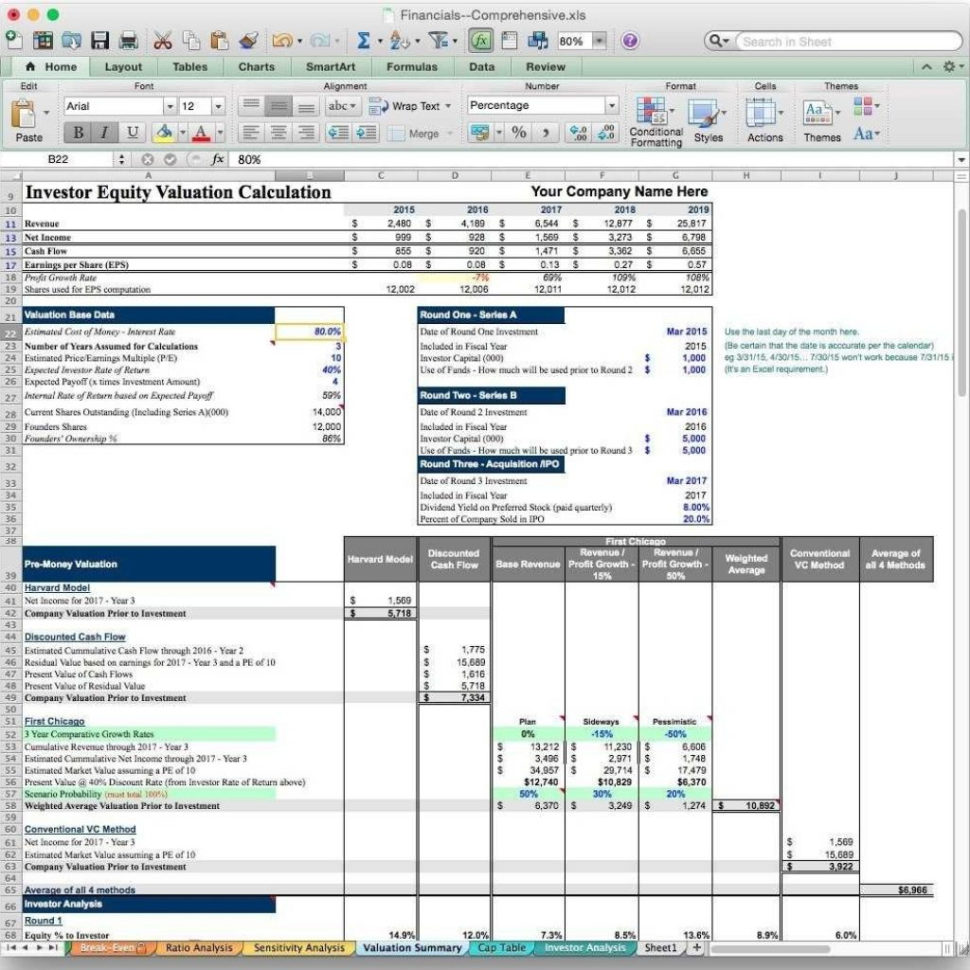Apply the red font color

[x=200, y=132]
